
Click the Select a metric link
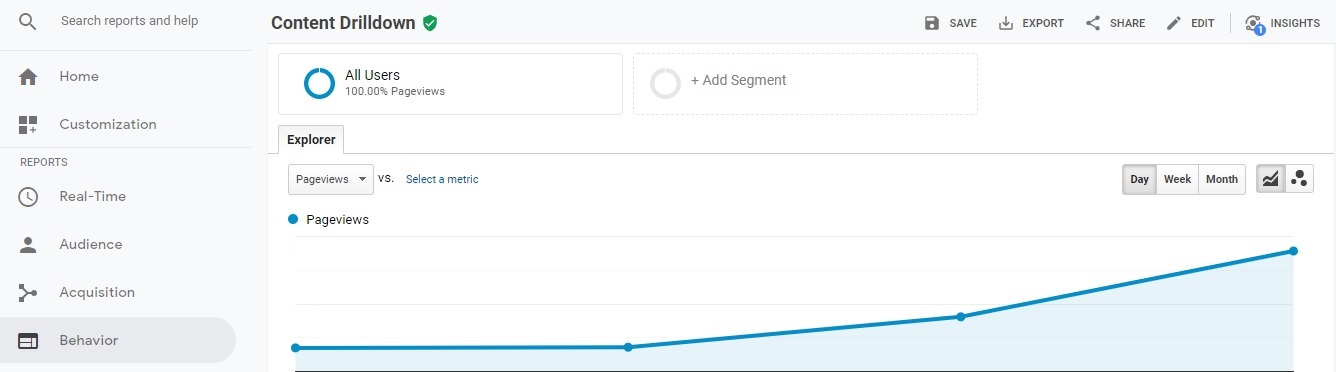[442, 180]
